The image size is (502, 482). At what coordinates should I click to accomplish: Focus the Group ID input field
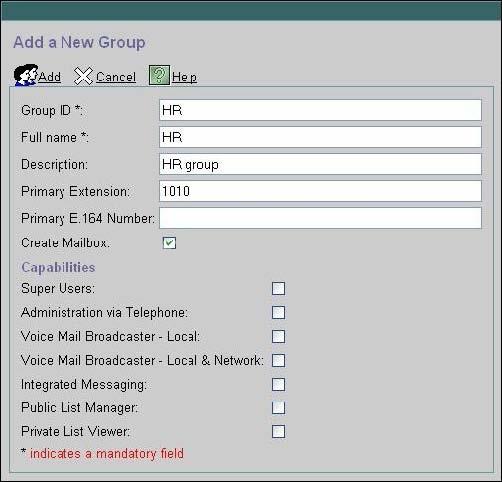(320, 110)
